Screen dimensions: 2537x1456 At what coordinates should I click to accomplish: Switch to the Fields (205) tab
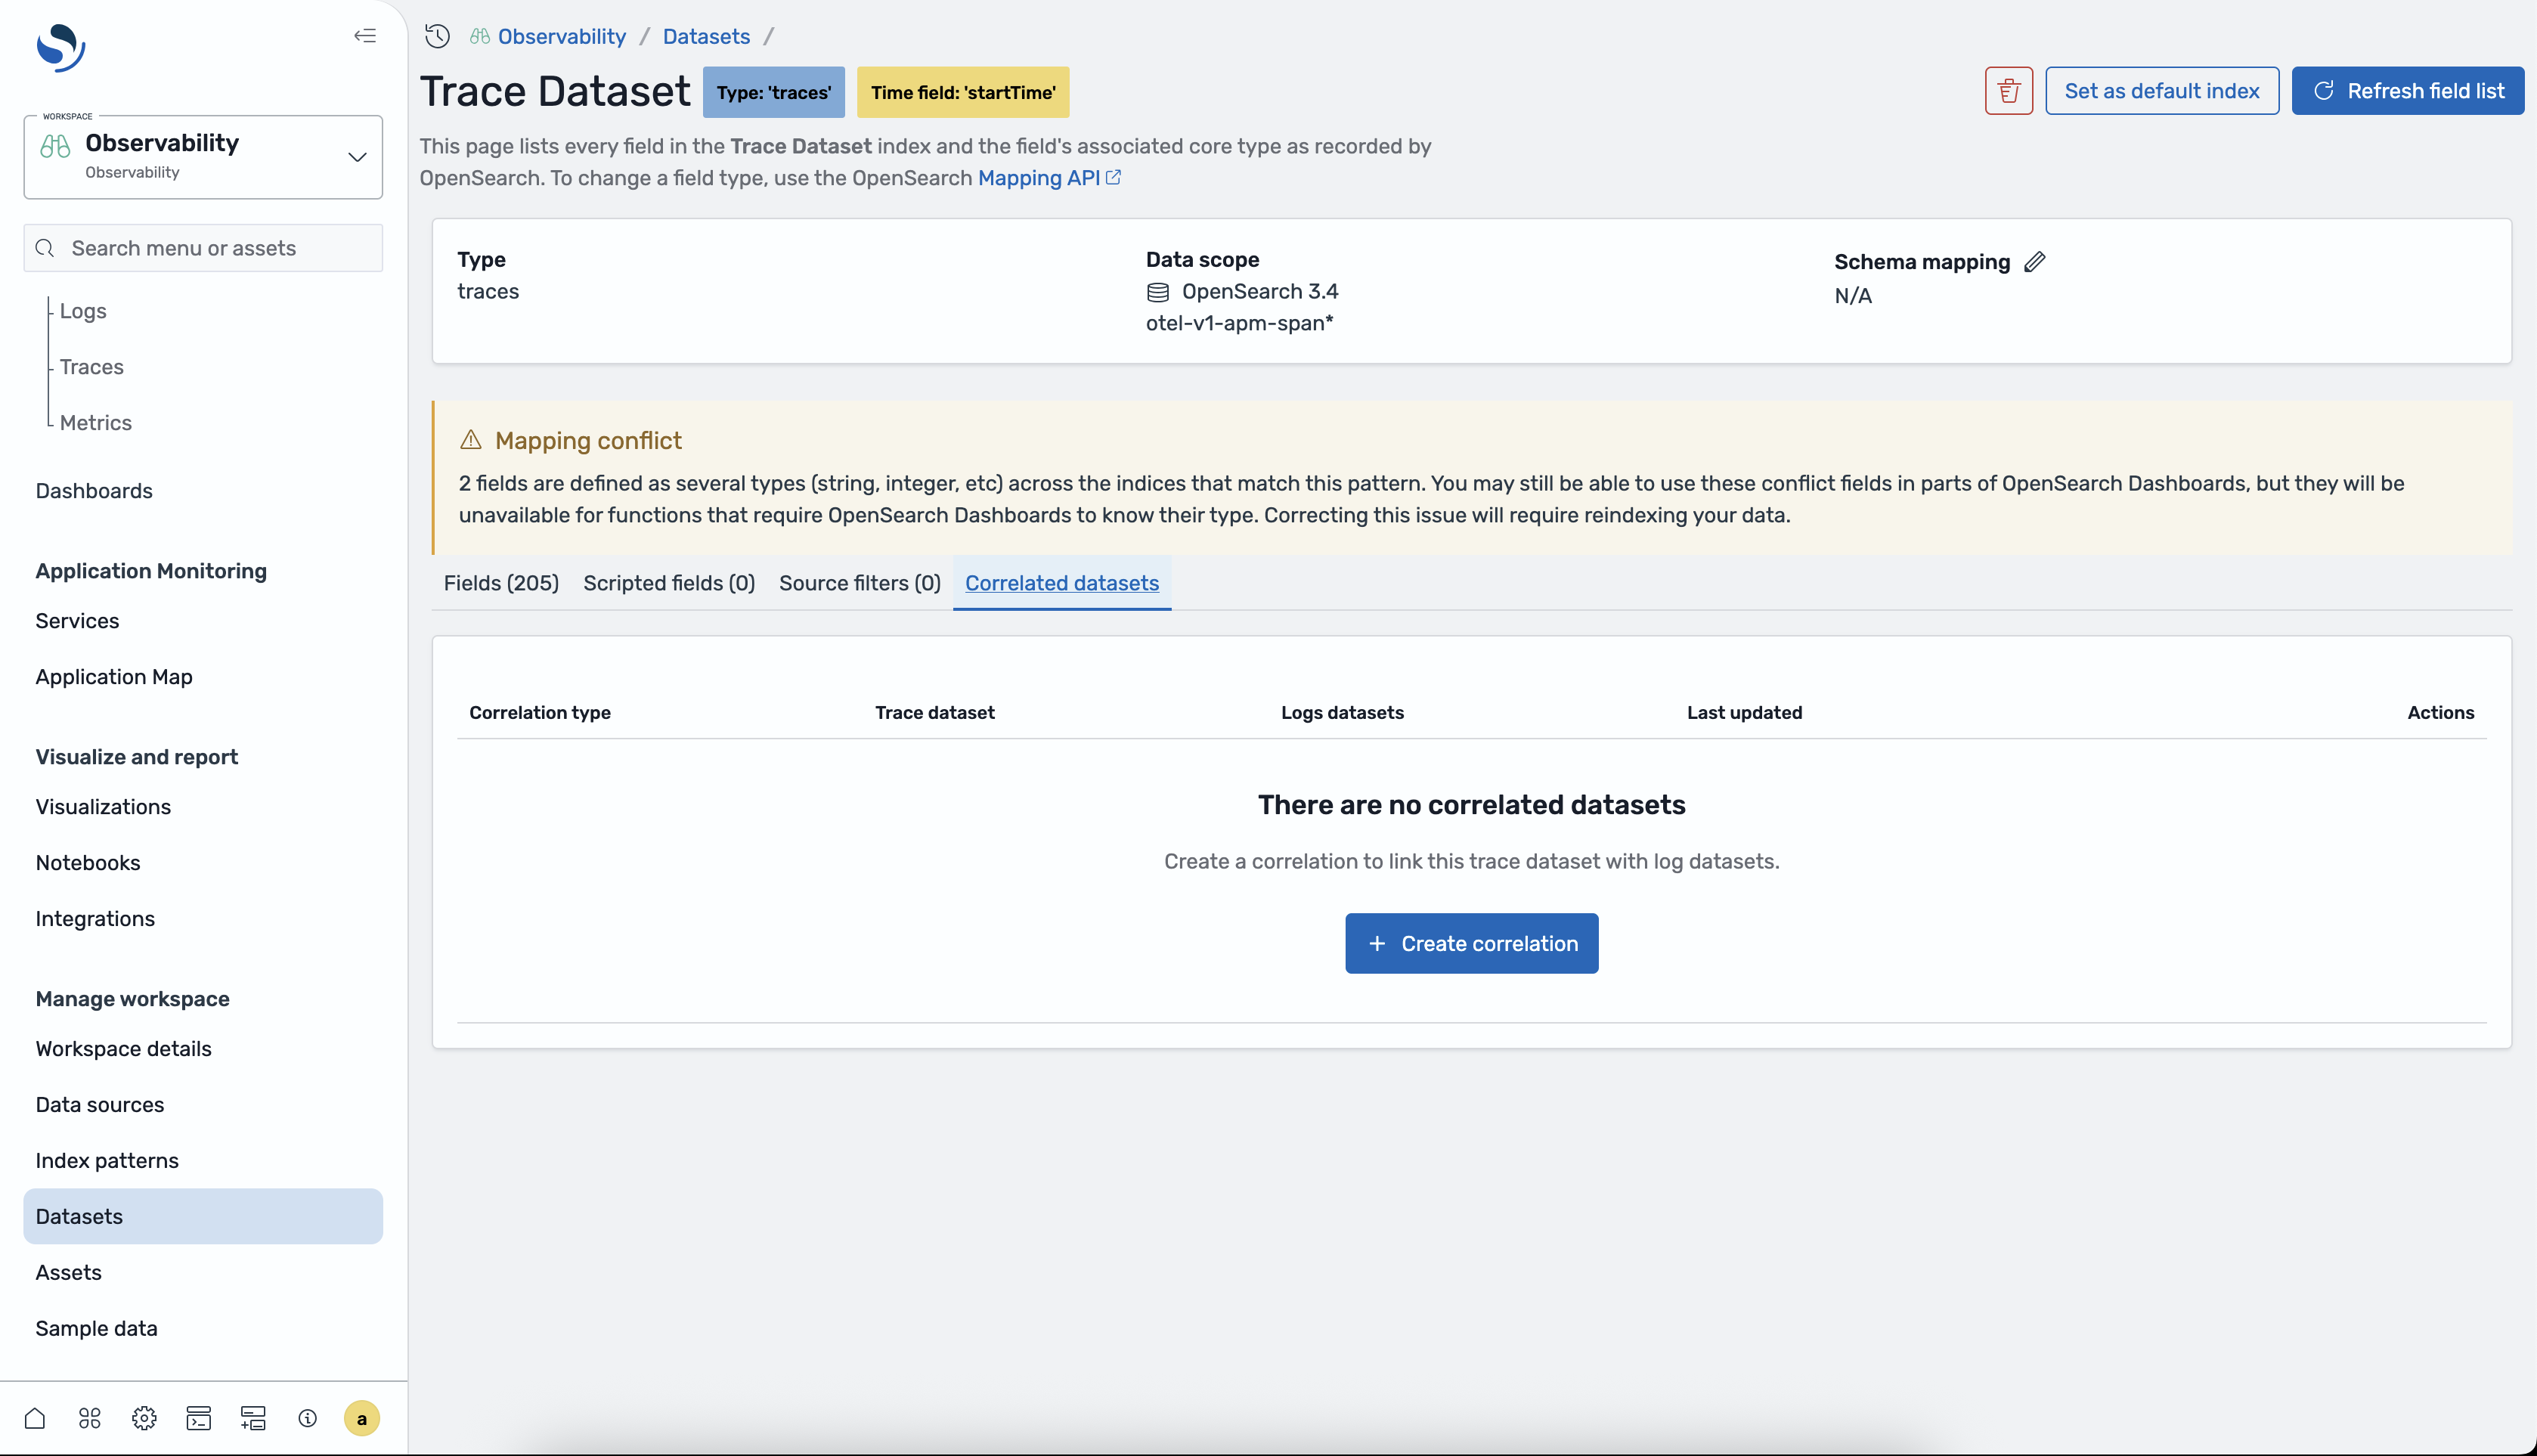click(x=501, y=583)
